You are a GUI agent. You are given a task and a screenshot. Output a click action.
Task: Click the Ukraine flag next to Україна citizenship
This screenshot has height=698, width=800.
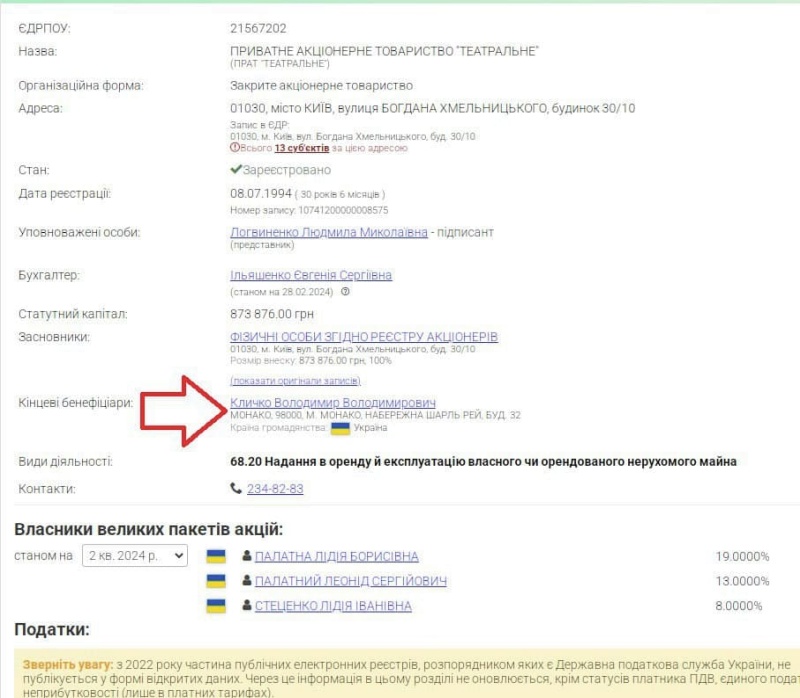340,428
